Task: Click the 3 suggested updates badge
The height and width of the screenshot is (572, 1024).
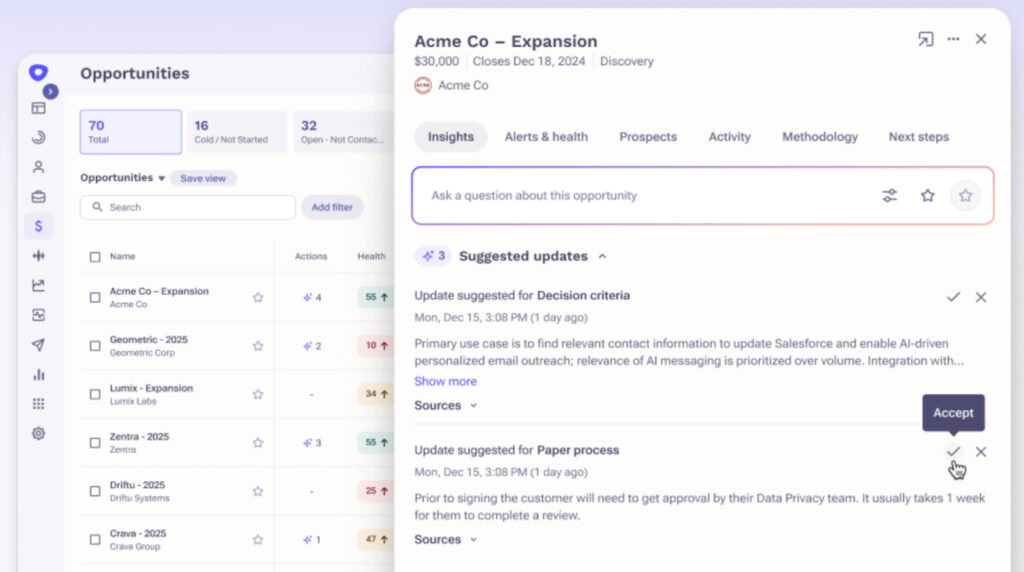Action: coord(434,256)
